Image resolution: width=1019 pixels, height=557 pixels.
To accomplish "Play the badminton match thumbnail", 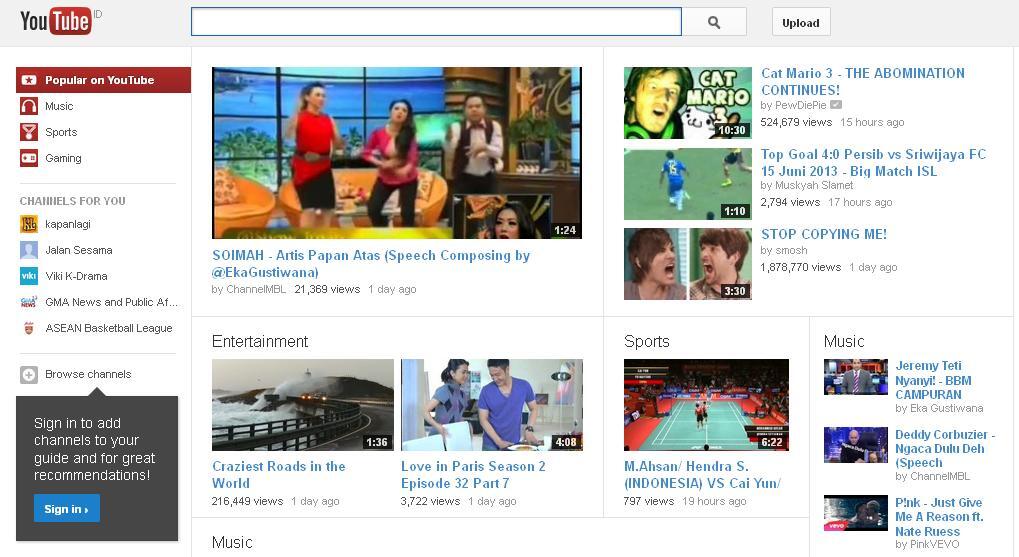I will click(x=706, y=405).
